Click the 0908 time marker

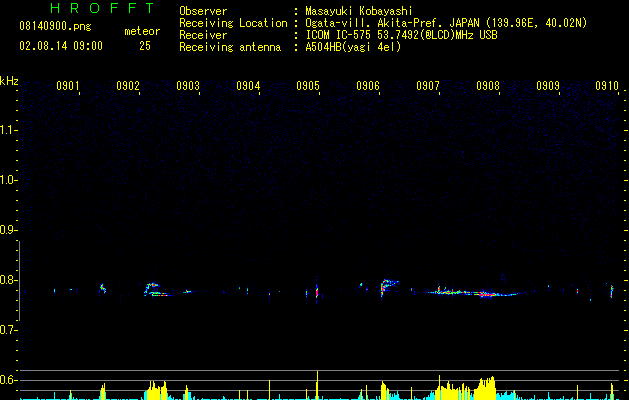[x=488, y=86]
